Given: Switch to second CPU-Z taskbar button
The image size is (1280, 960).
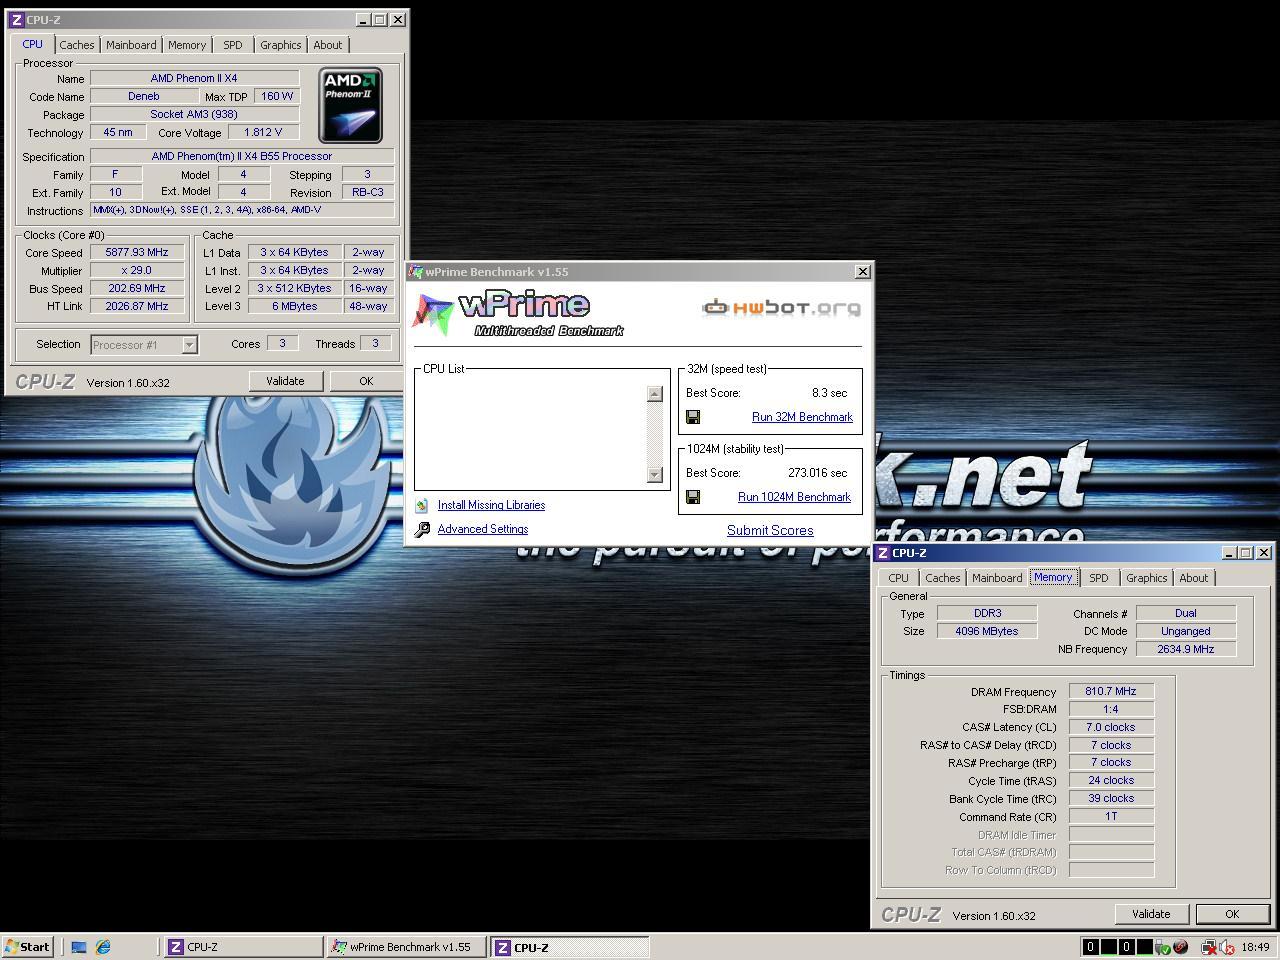Looking at the screenshot, I should [x=570, y=947].
